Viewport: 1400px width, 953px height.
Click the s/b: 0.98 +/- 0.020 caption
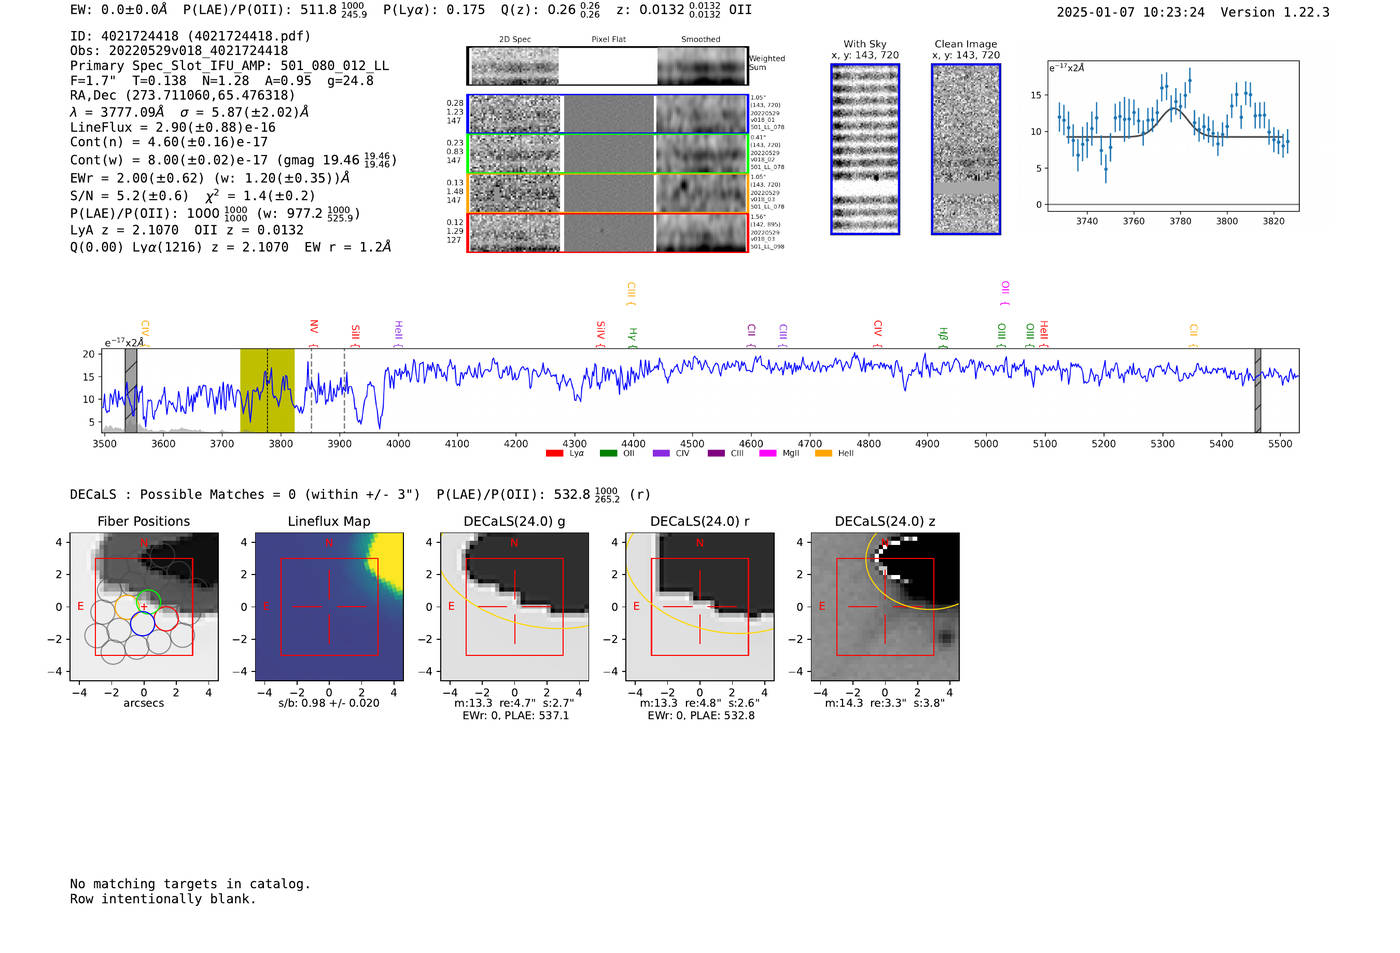pos(329,703)
